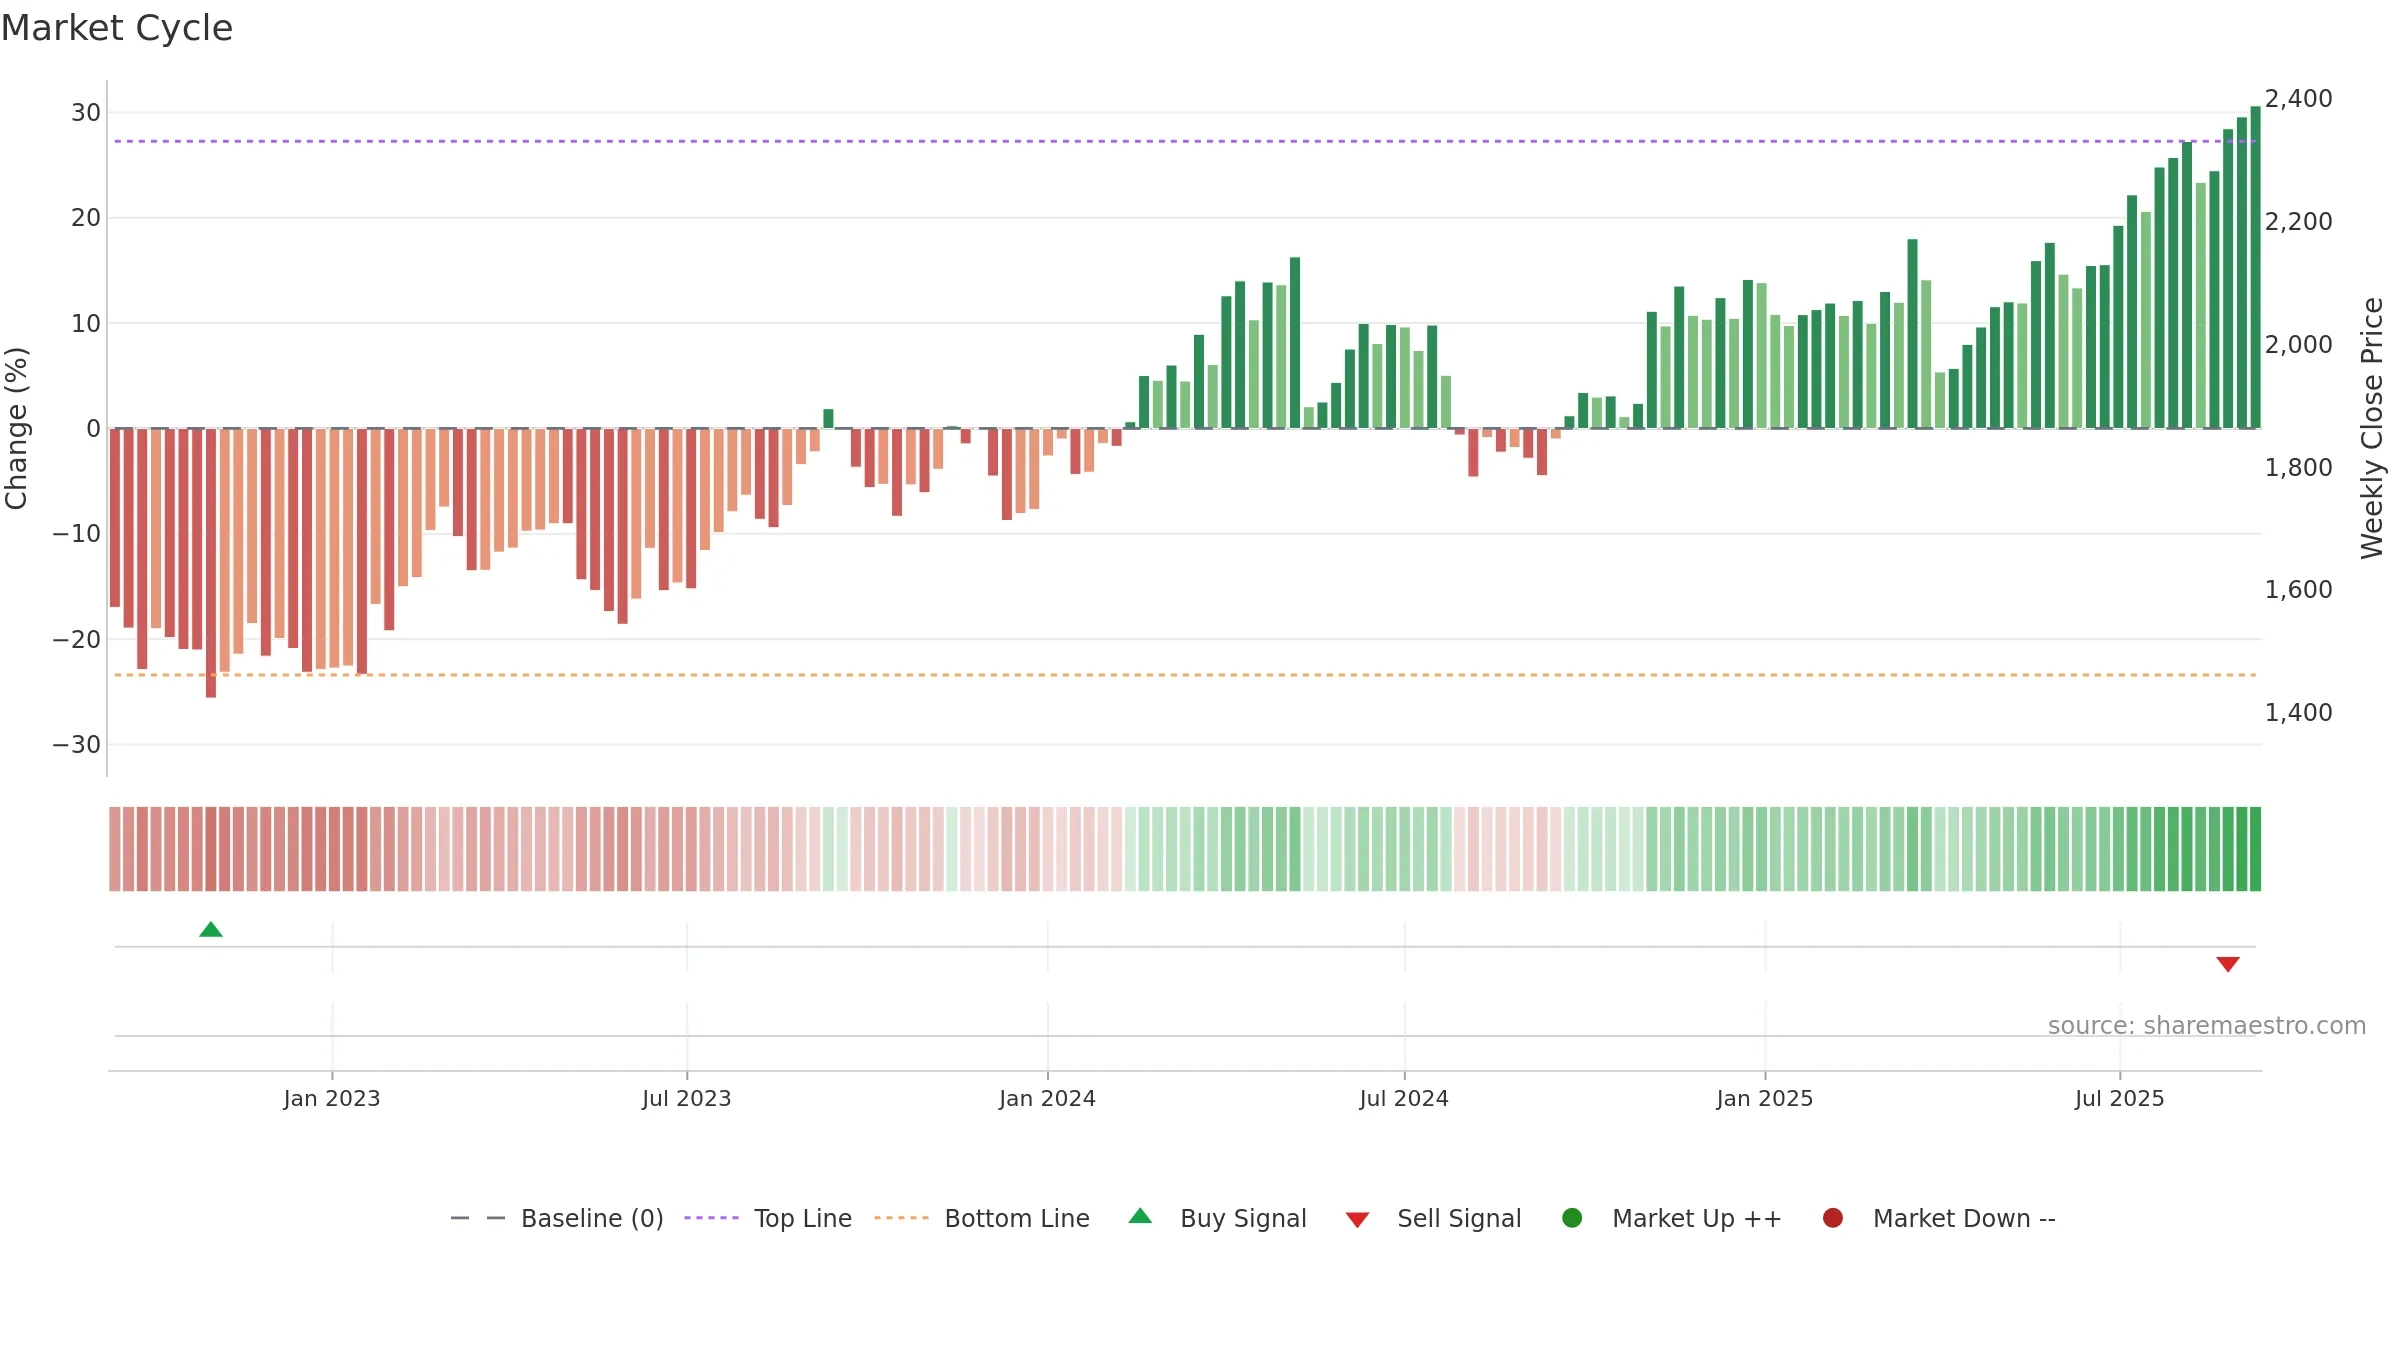Toggle the Market Up ++ legend entry
The width and height of the screenshot is (2400, 1350).
[x=1672, y=1218]
